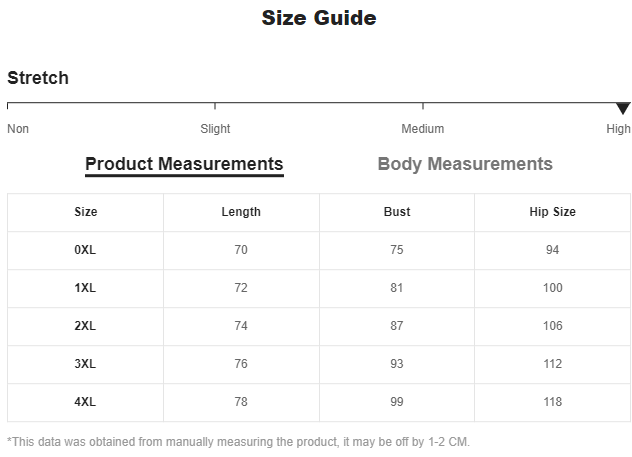Select the 1XL size row label

86,288
